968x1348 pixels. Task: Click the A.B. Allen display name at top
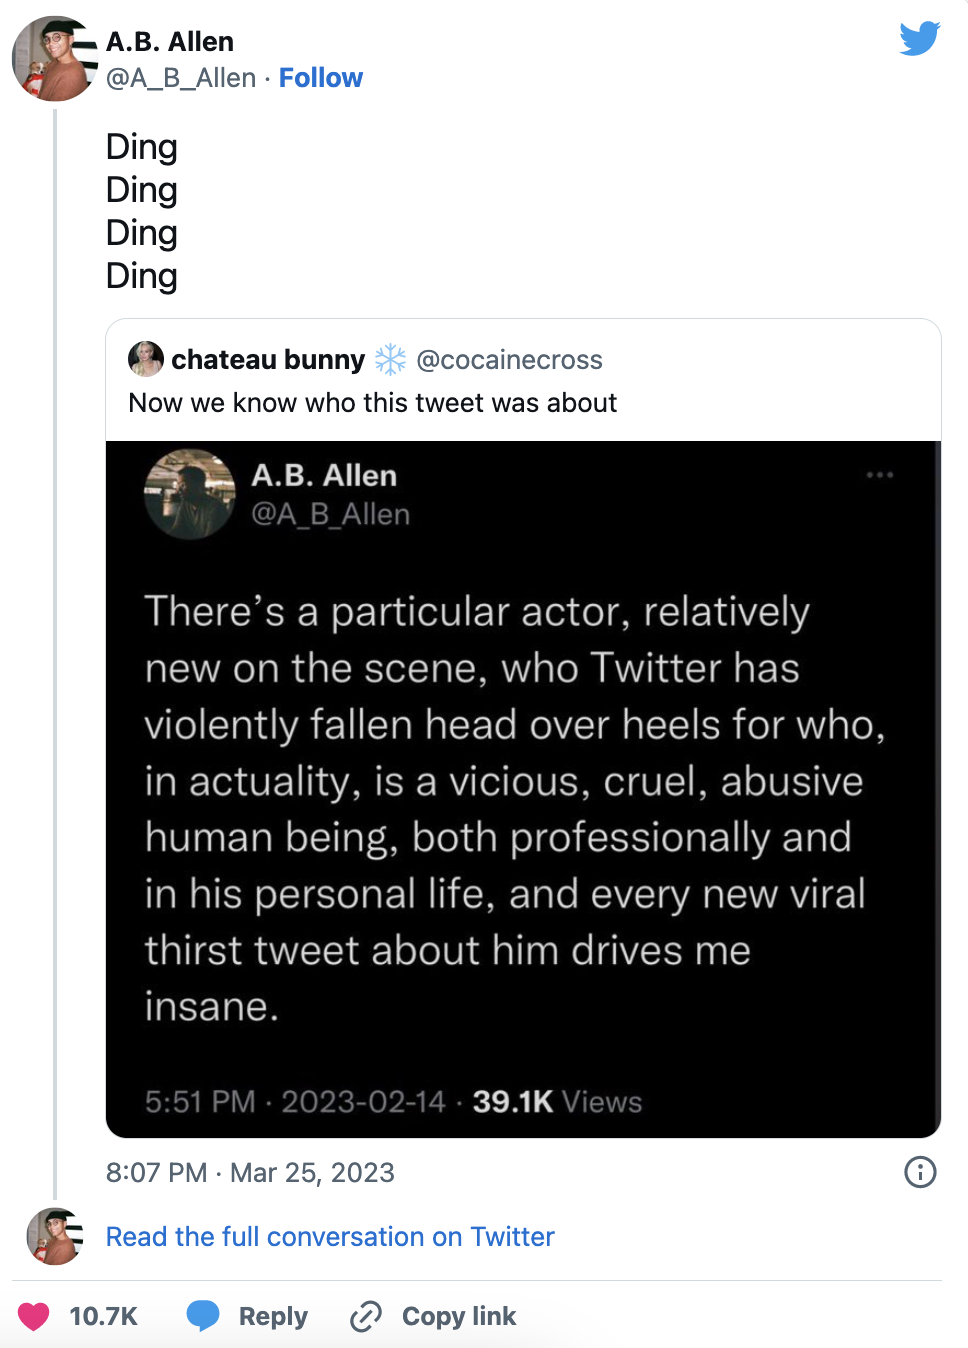point(170,42)
